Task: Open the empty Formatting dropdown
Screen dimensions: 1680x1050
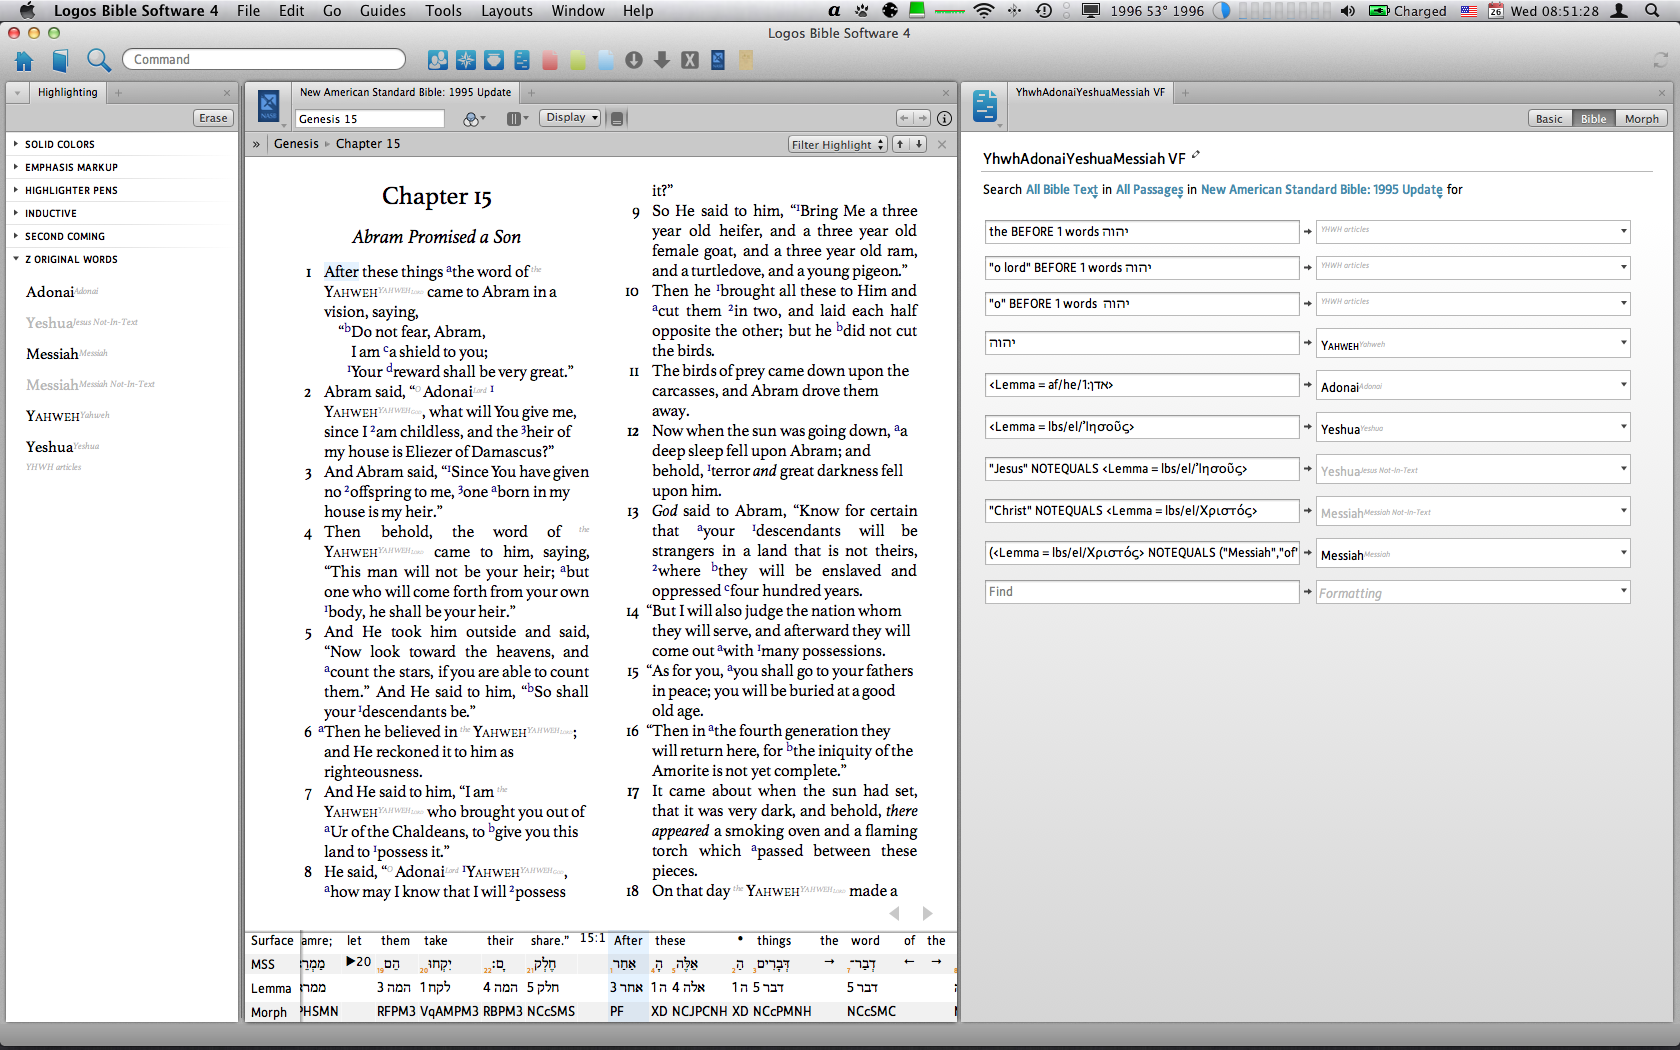Action: pos(1473,593)
